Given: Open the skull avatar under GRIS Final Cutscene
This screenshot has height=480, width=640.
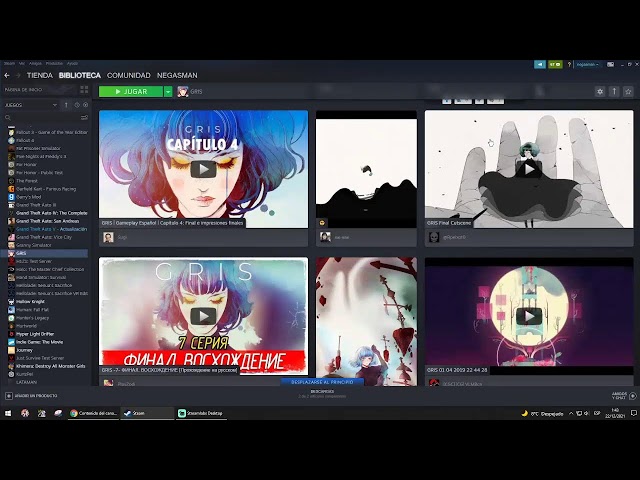Looking at the screenshot, I should 434,237.
